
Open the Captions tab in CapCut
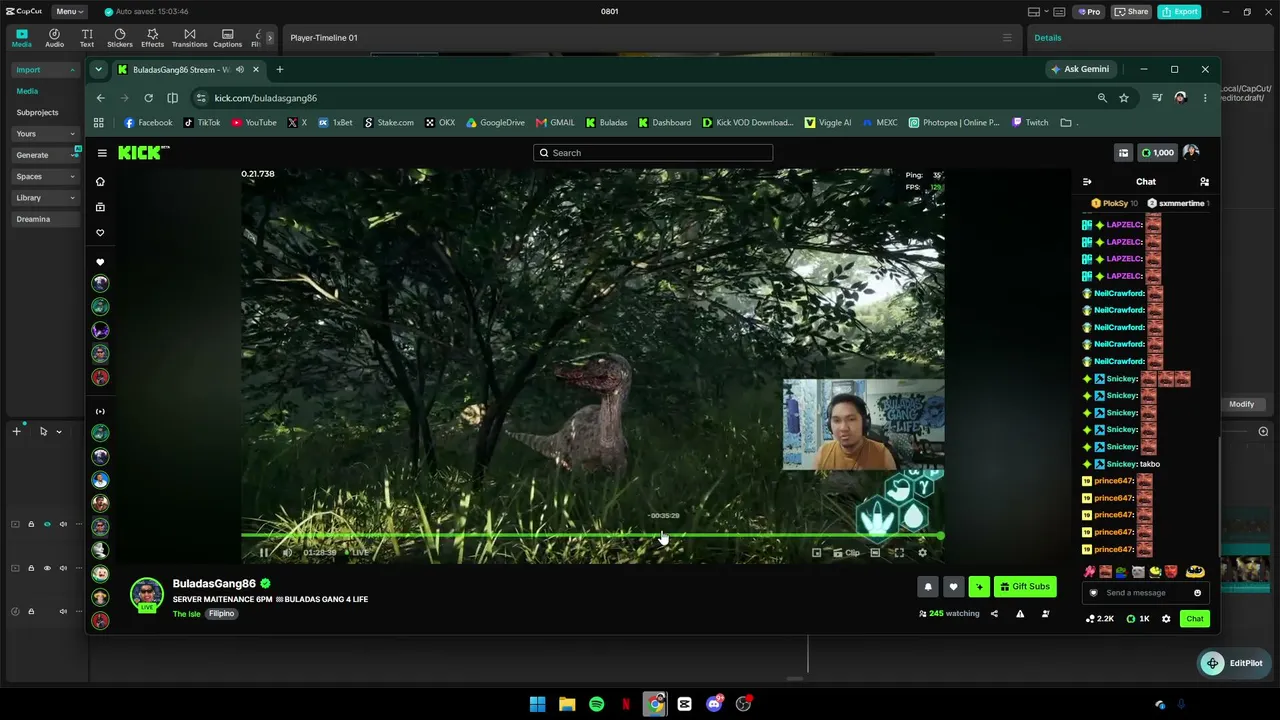pos(227,38)
